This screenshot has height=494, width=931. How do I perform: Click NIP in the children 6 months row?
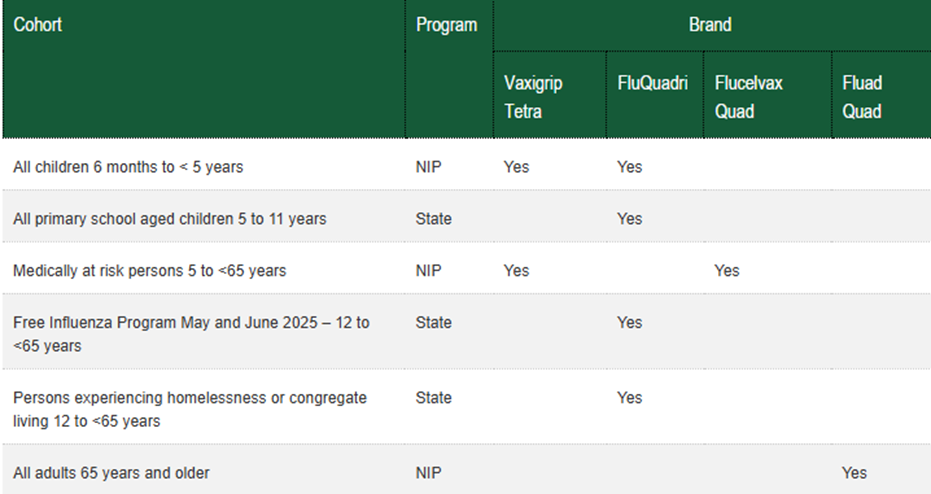pyautogui.click(x=428, y=167)
